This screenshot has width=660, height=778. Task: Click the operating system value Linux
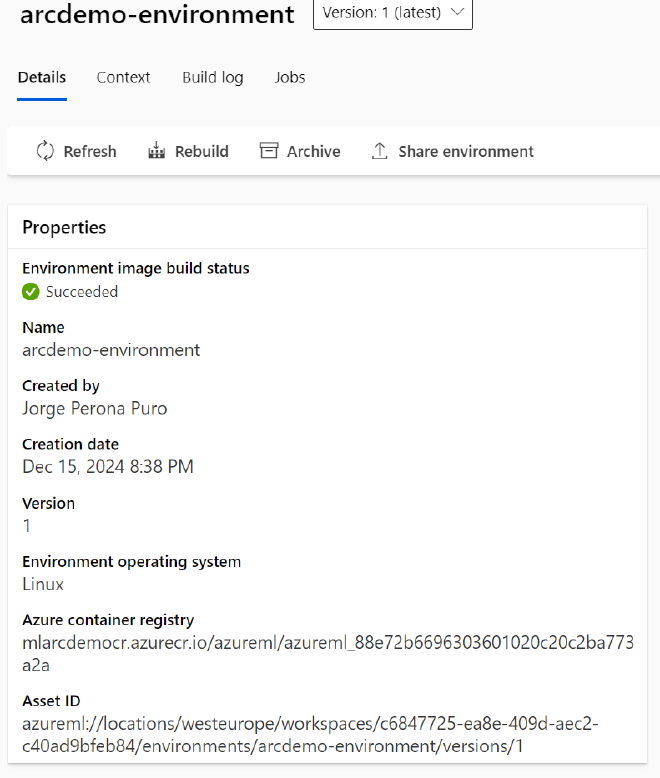tap(43, 584)
